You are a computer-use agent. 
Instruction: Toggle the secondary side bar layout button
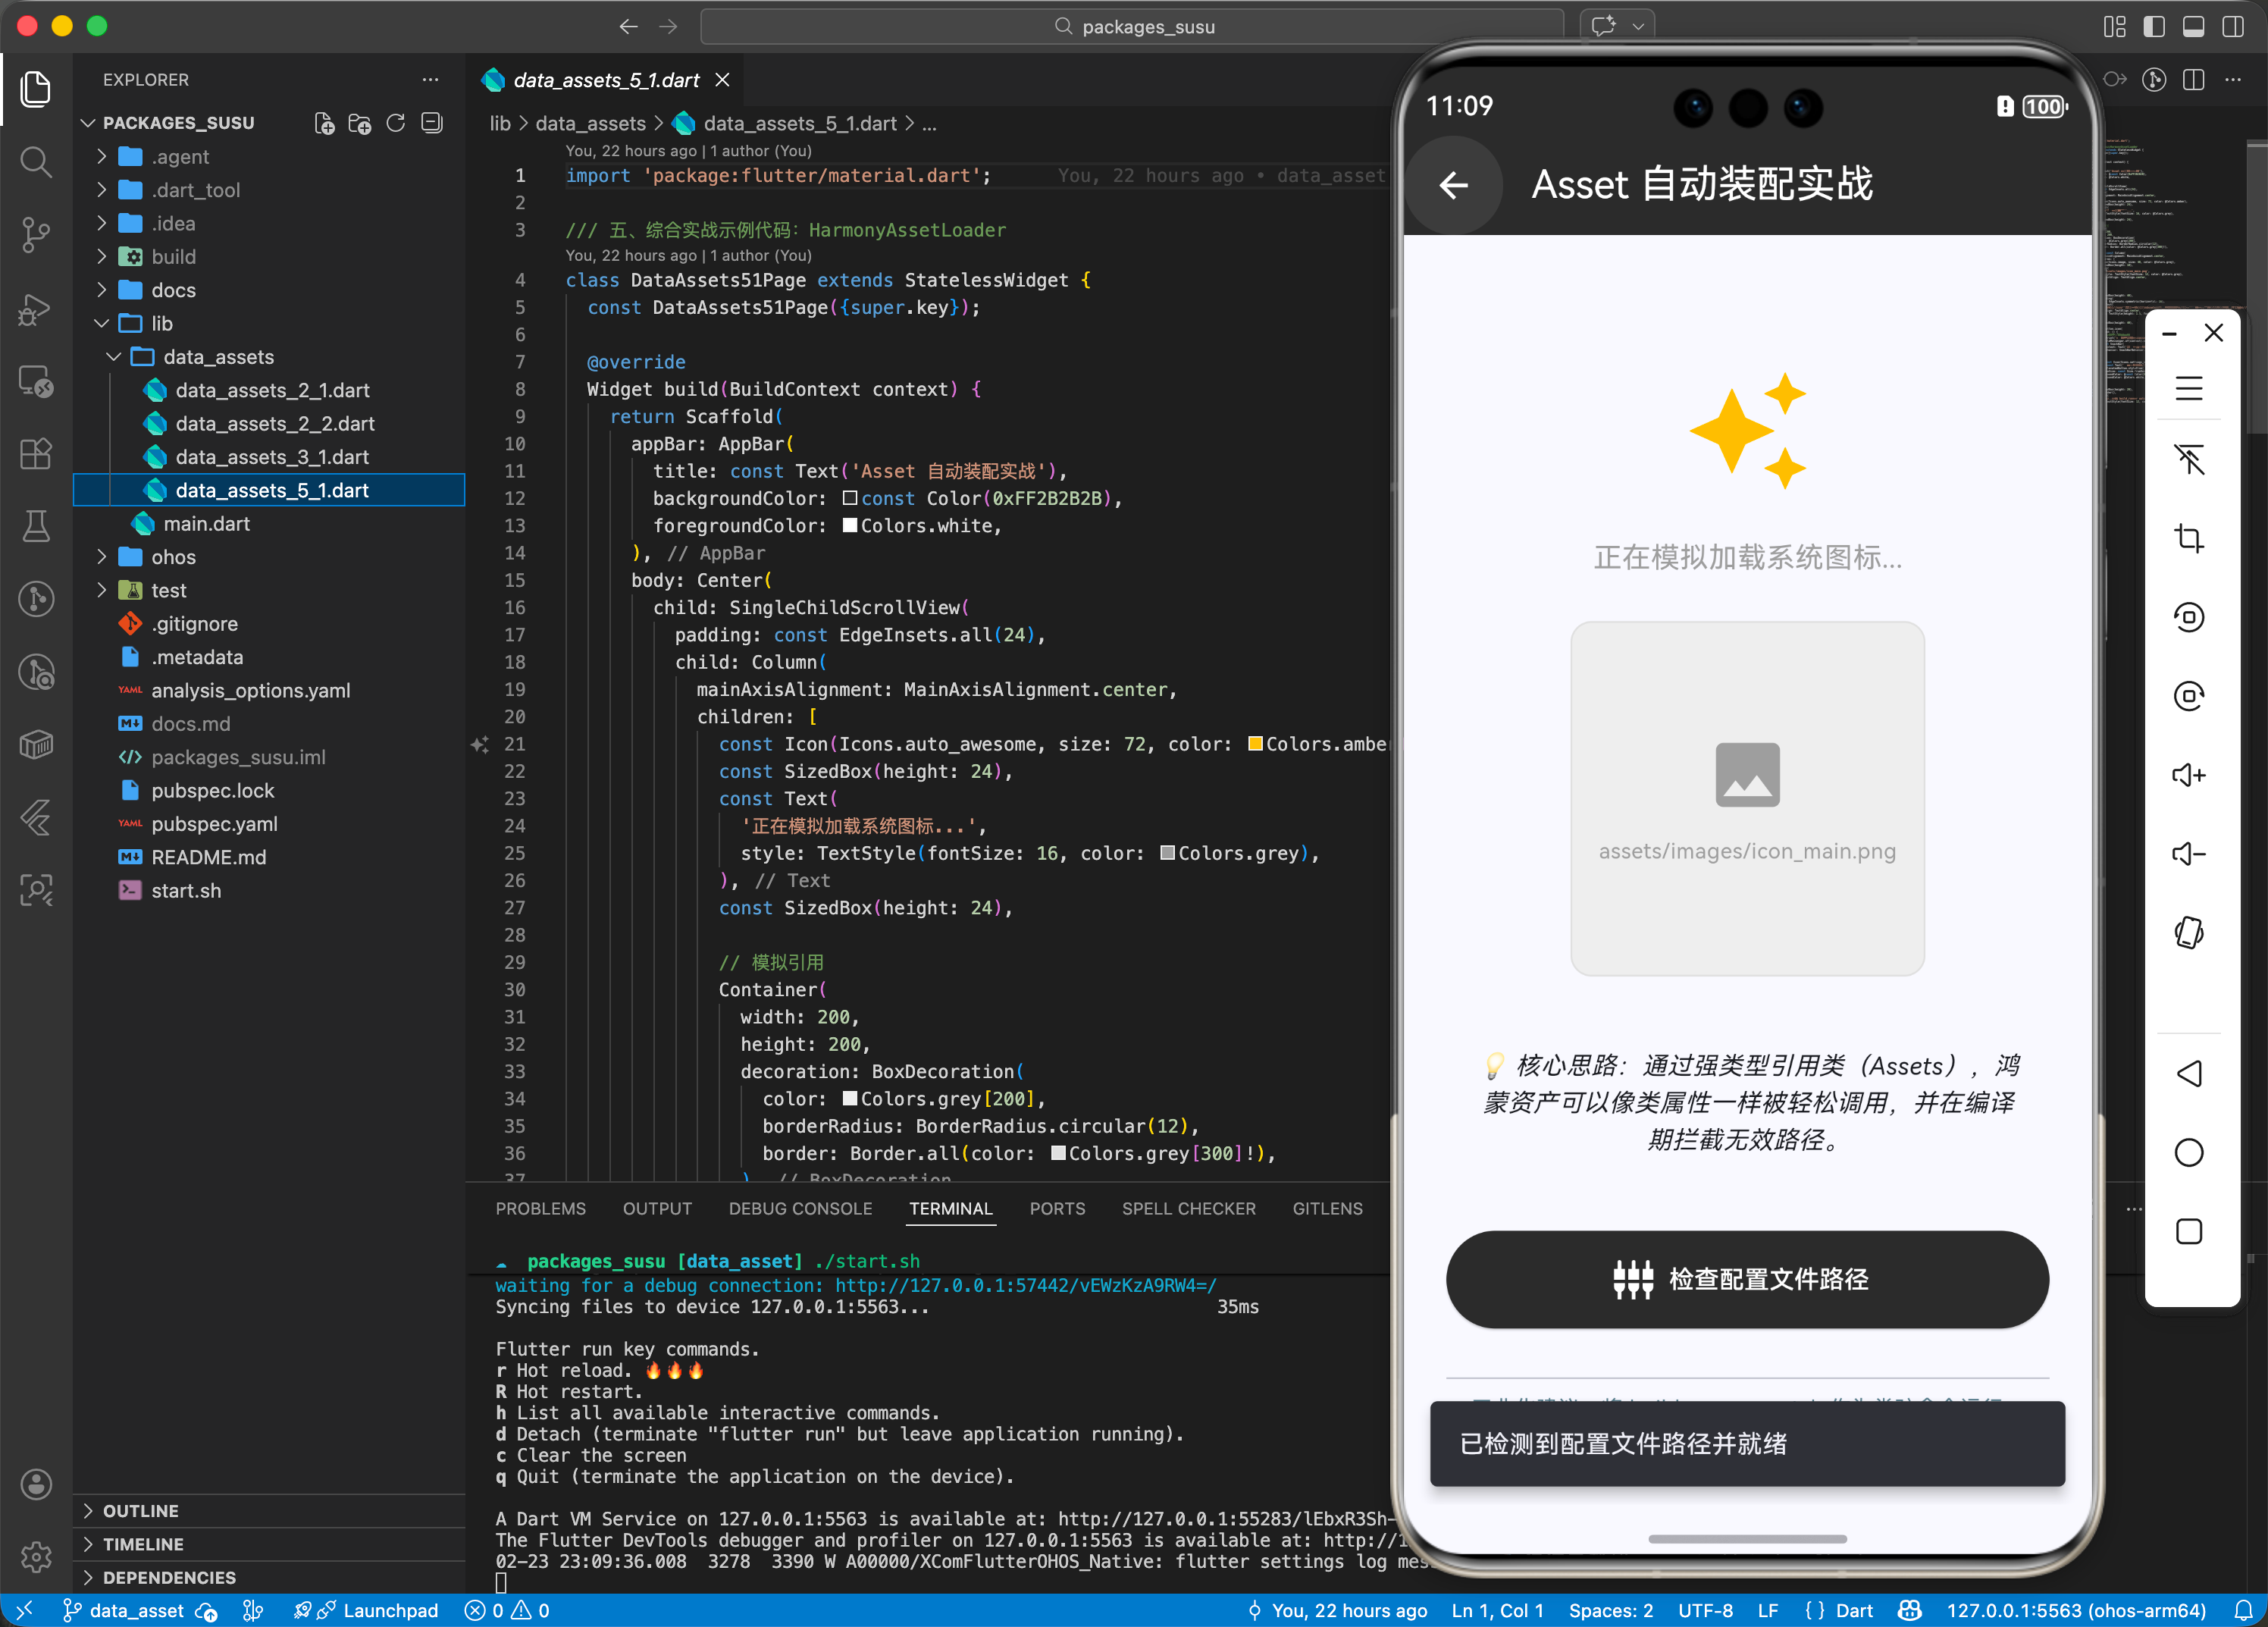[2232, 26]
